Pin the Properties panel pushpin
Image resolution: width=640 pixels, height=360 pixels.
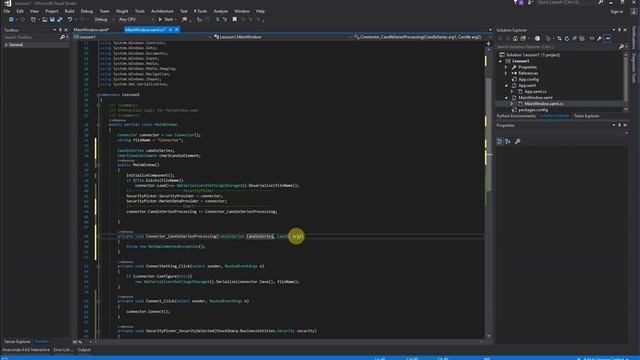pos(619,125)
